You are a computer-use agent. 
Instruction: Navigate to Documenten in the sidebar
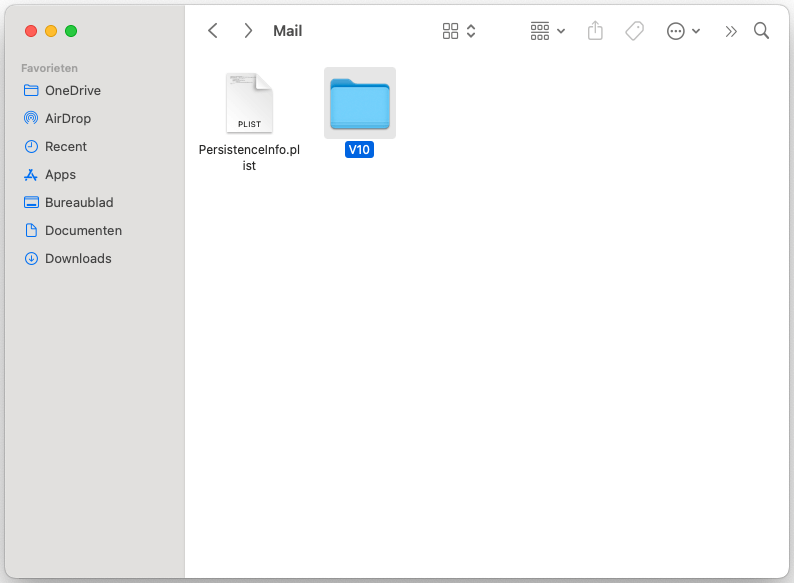coord(83,230)
